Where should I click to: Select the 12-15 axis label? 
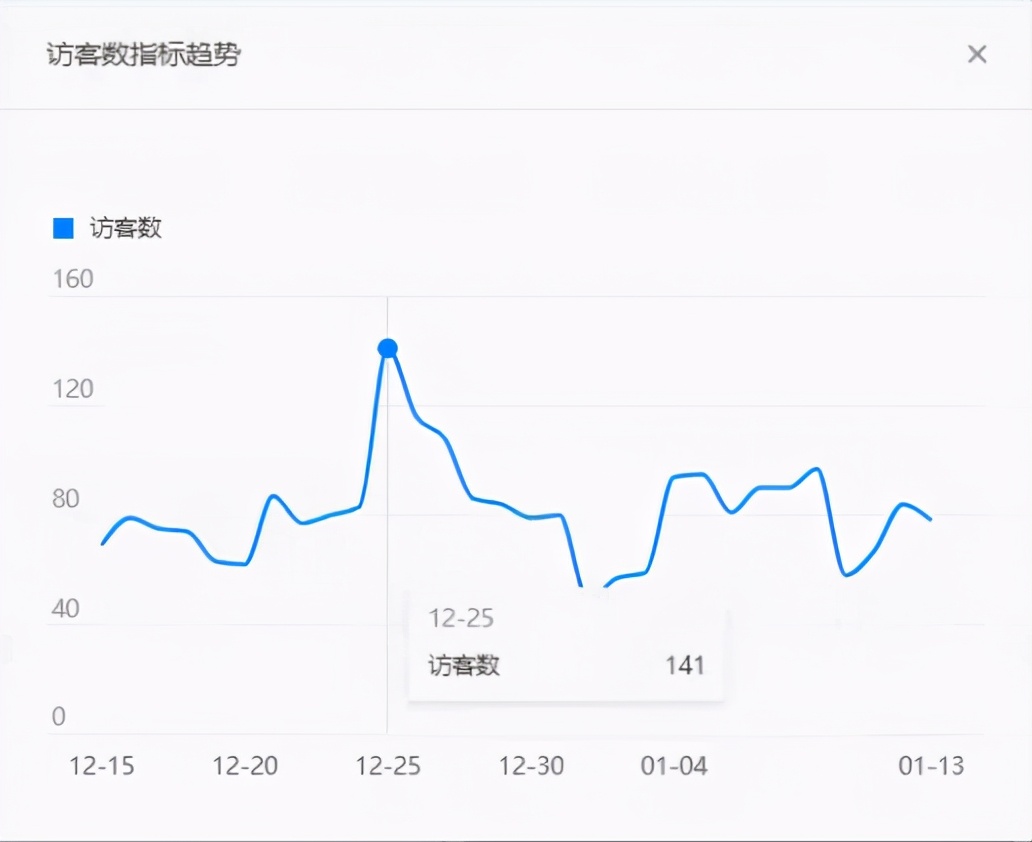[x=103, y=768]
